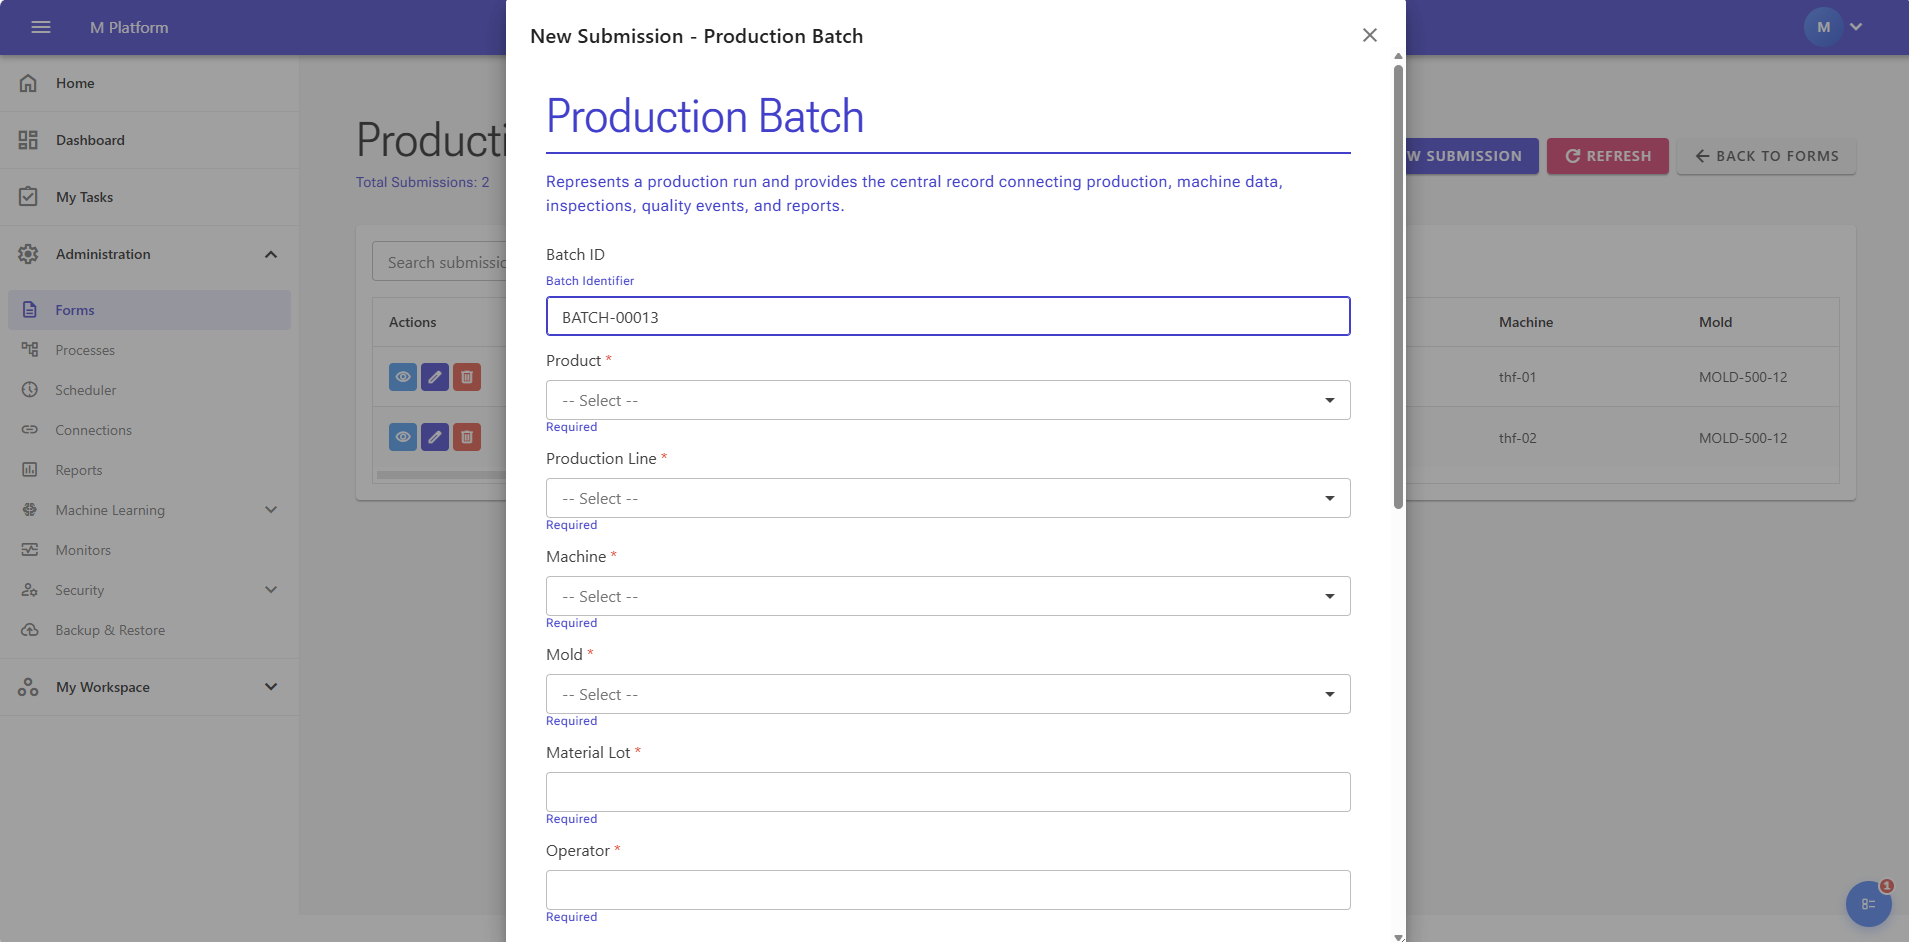The width and height of the screenshot is (1909, 942).
Task: Click the Connections link icon
Action: (x=30, y=430)
